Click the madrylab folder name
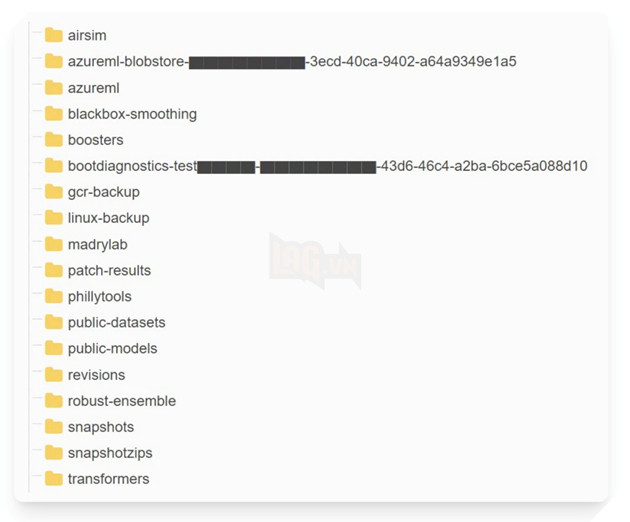This screenshot has height=522, width=630. tap(97, 244)
